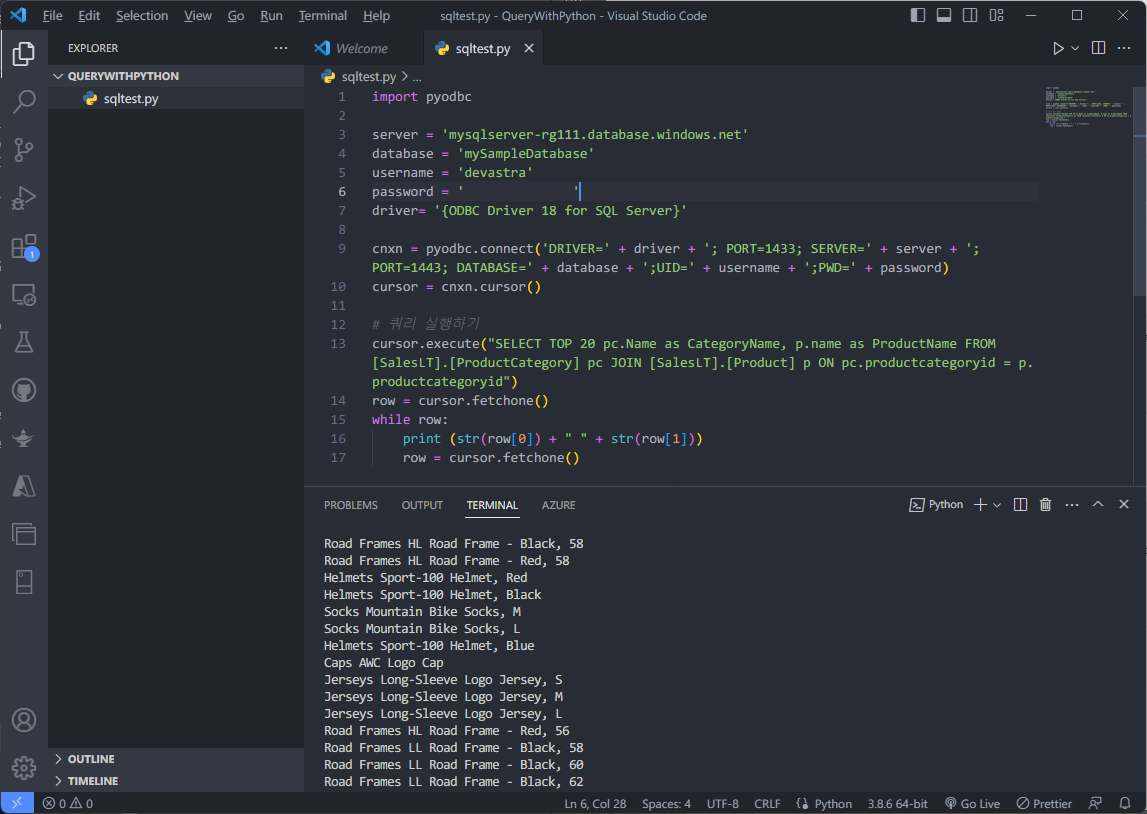Screen dimensions: 1147x814
Task: Open Explorer views and more actions
Action: [x=281, y=48]
